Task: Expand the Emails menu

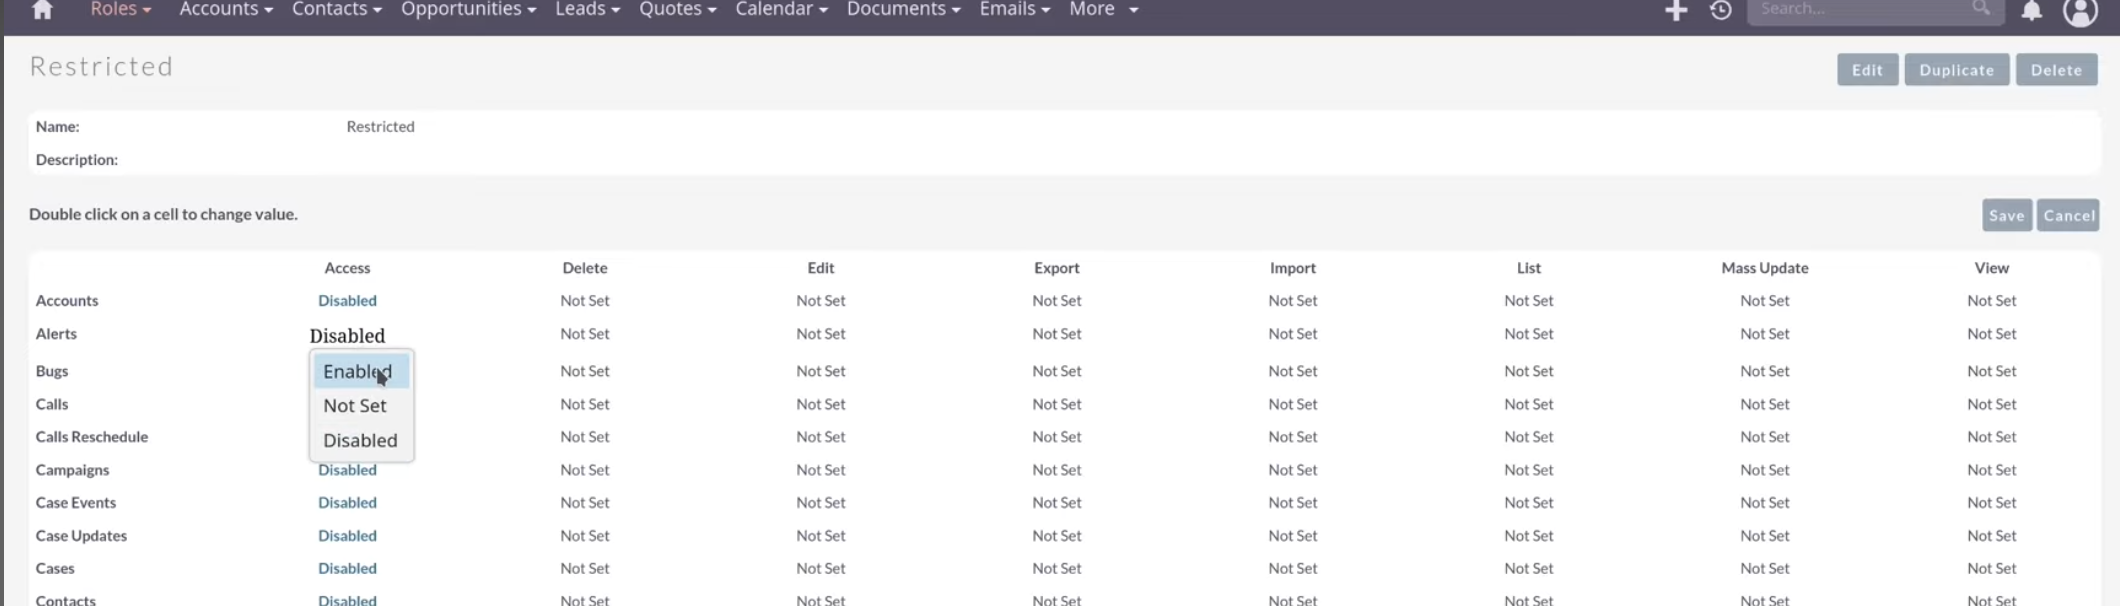Action: click(1015, 9)
